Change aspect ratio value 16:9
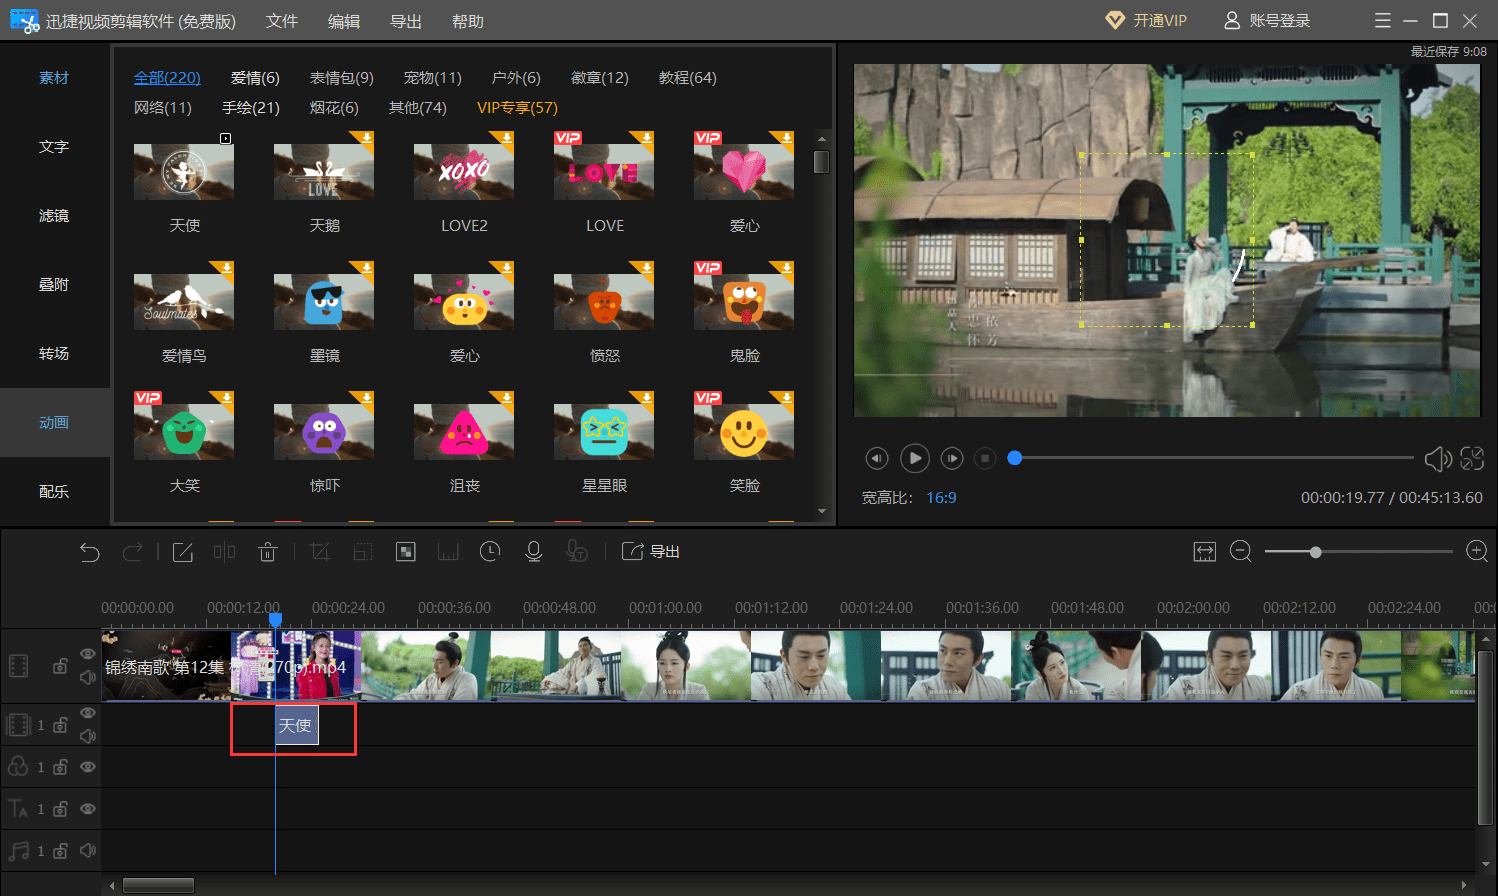The width and height of the screenshot is (1498, 896). click(x=941, y=498)
